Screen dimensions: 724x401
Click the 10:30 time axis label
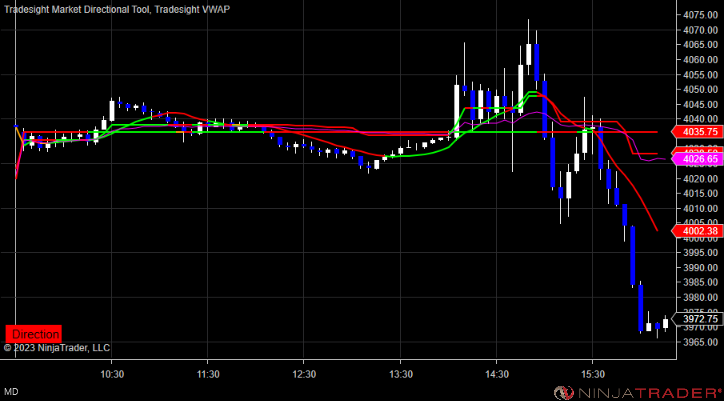tap(111, 373)
